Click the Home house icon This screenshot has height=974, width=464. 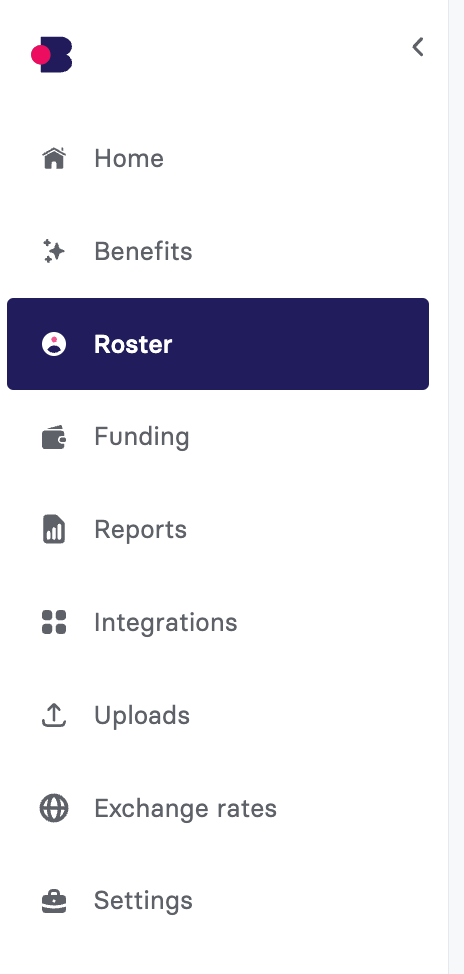(x=54, y=158)
